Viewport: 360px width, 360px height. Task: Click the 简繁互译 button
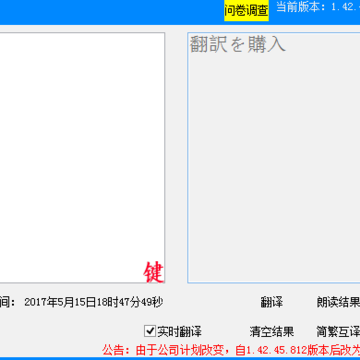(338, 332)
